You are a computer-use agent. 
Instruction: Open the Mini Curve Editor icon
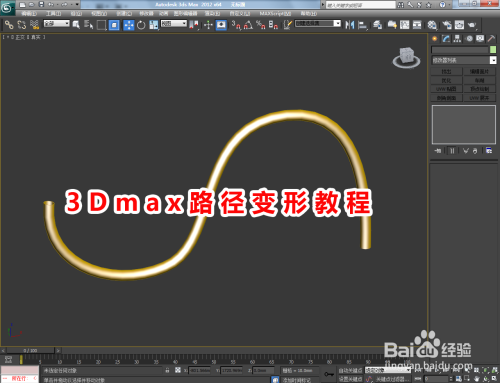[8, 359]
